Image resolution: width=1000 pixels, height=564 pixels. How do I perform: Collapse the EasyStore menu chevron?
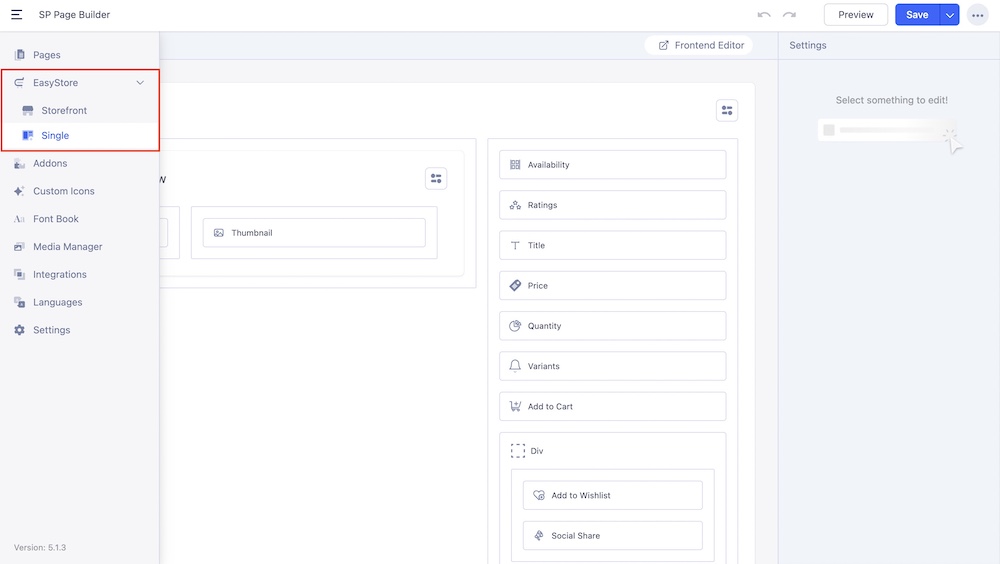(x=140, y=83)
